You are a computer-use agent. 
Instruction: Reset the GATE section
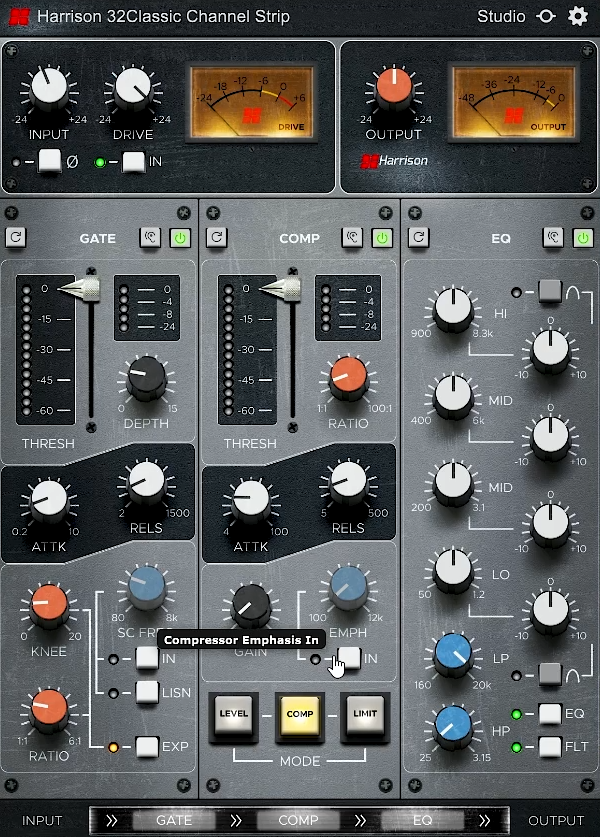click(x=15, y=237)
